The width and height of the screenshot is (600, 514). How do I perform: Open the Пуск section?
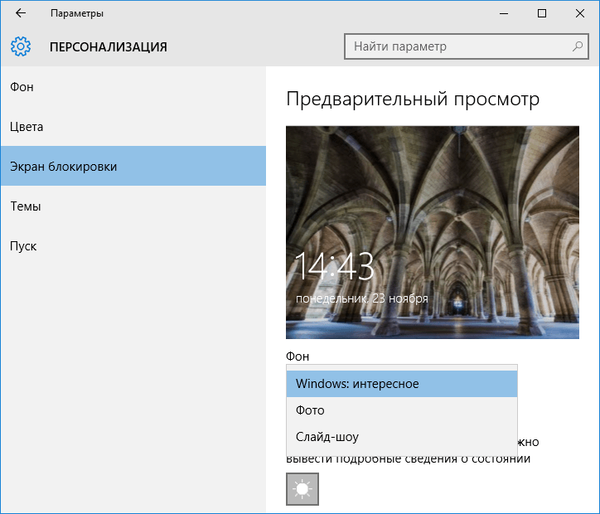[x=133, y=246]
